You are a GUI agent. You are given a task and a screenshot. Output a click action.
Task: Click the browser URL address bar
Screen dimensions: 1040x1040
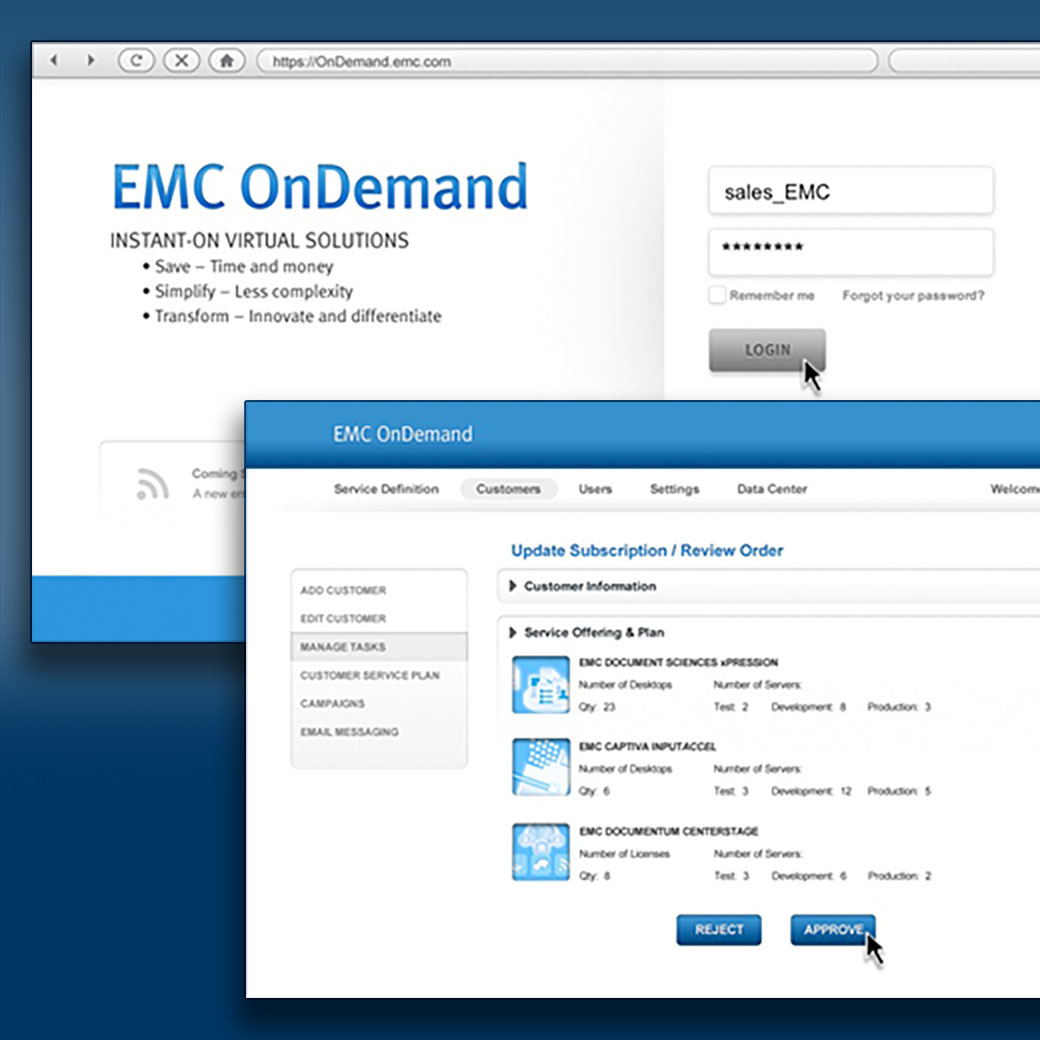pos(566,61)
